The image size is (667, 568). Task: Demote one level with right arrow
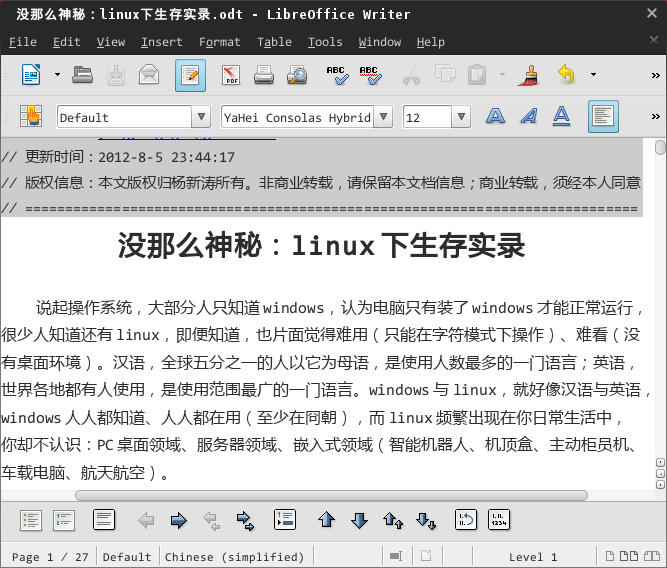pyautogui.click(x=179, y=520)
